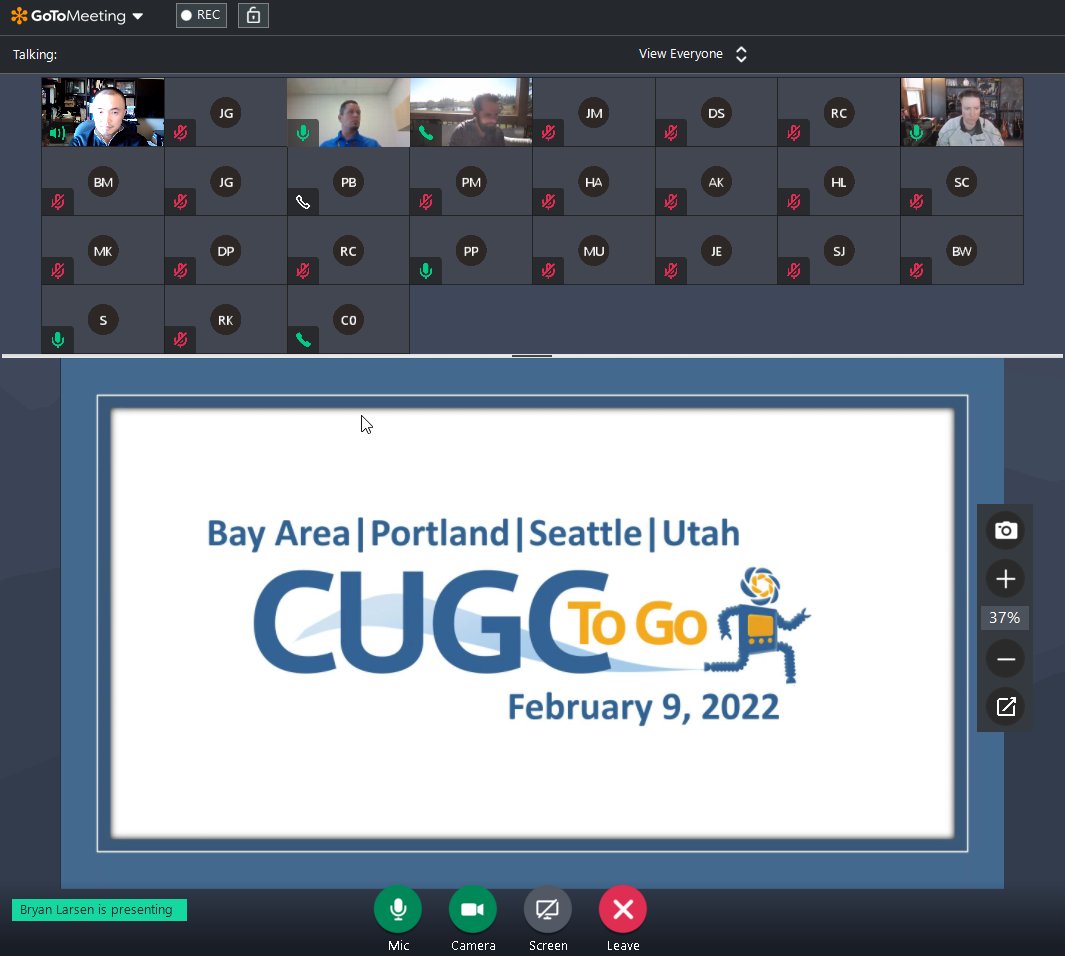Image resolution: width=1065 pixels, height=956 pixels.
Task: Leave the meeting
Action: (623, 909)
